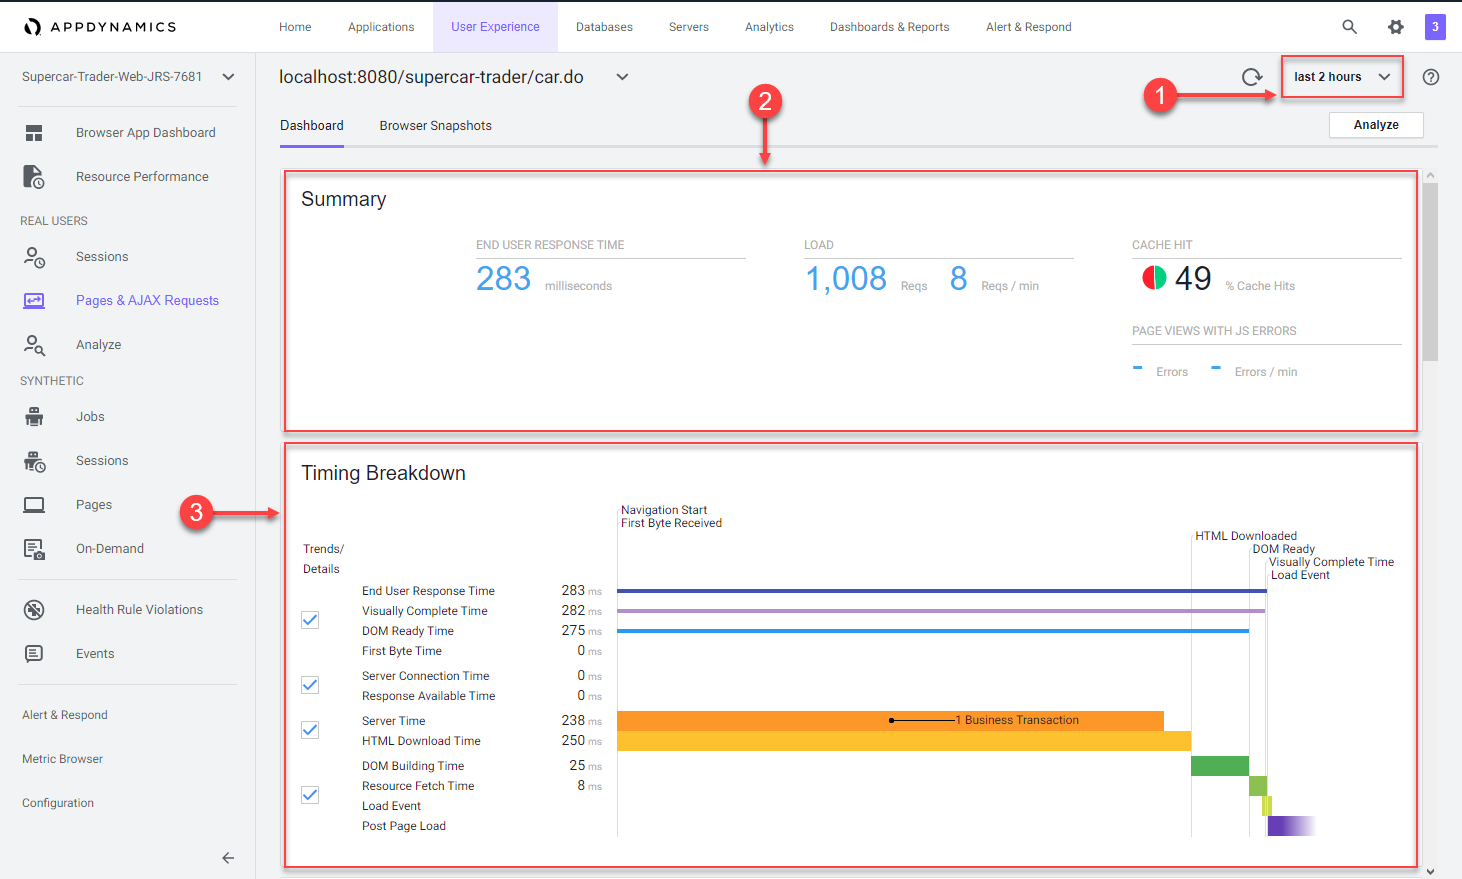Go to Pages & AJAX Requests
The width and height of the screenshot is (1462, 879).
click(x=147, y=301)
